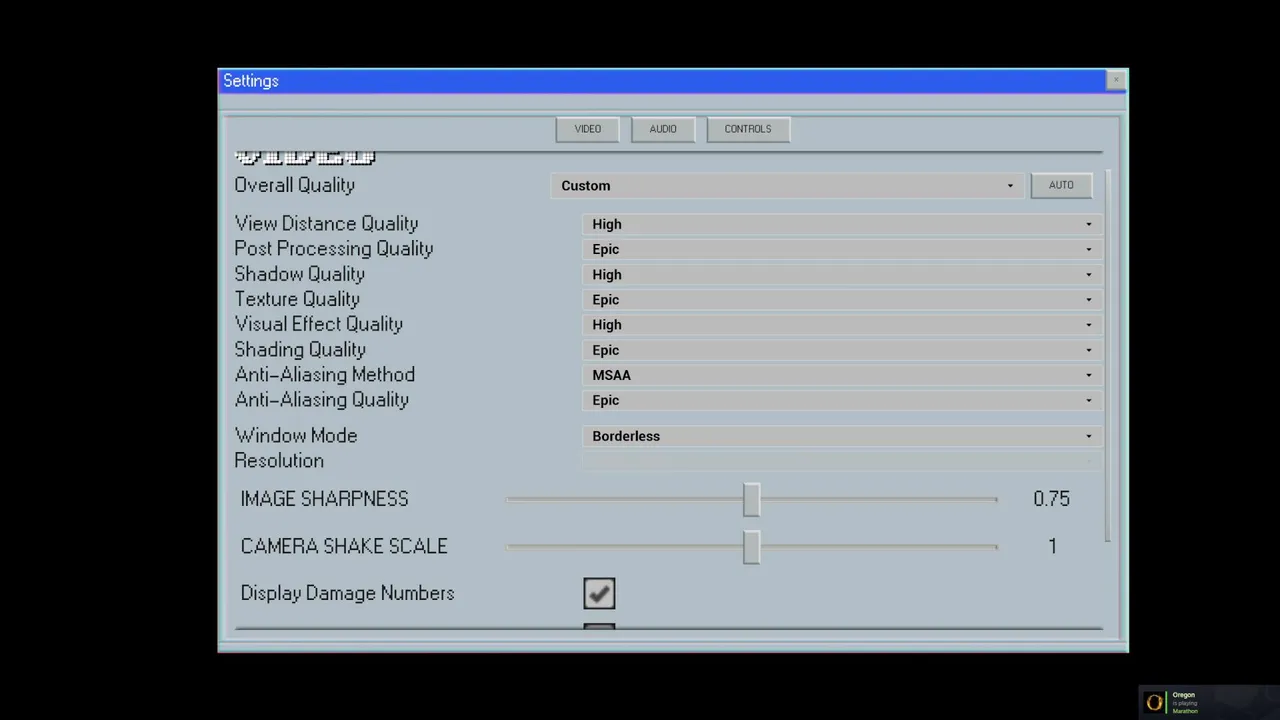Image resolution: width=1280 pixels, height=720 pixels.
Task: Click the Overall Quality label
Action: click(294, 185)
